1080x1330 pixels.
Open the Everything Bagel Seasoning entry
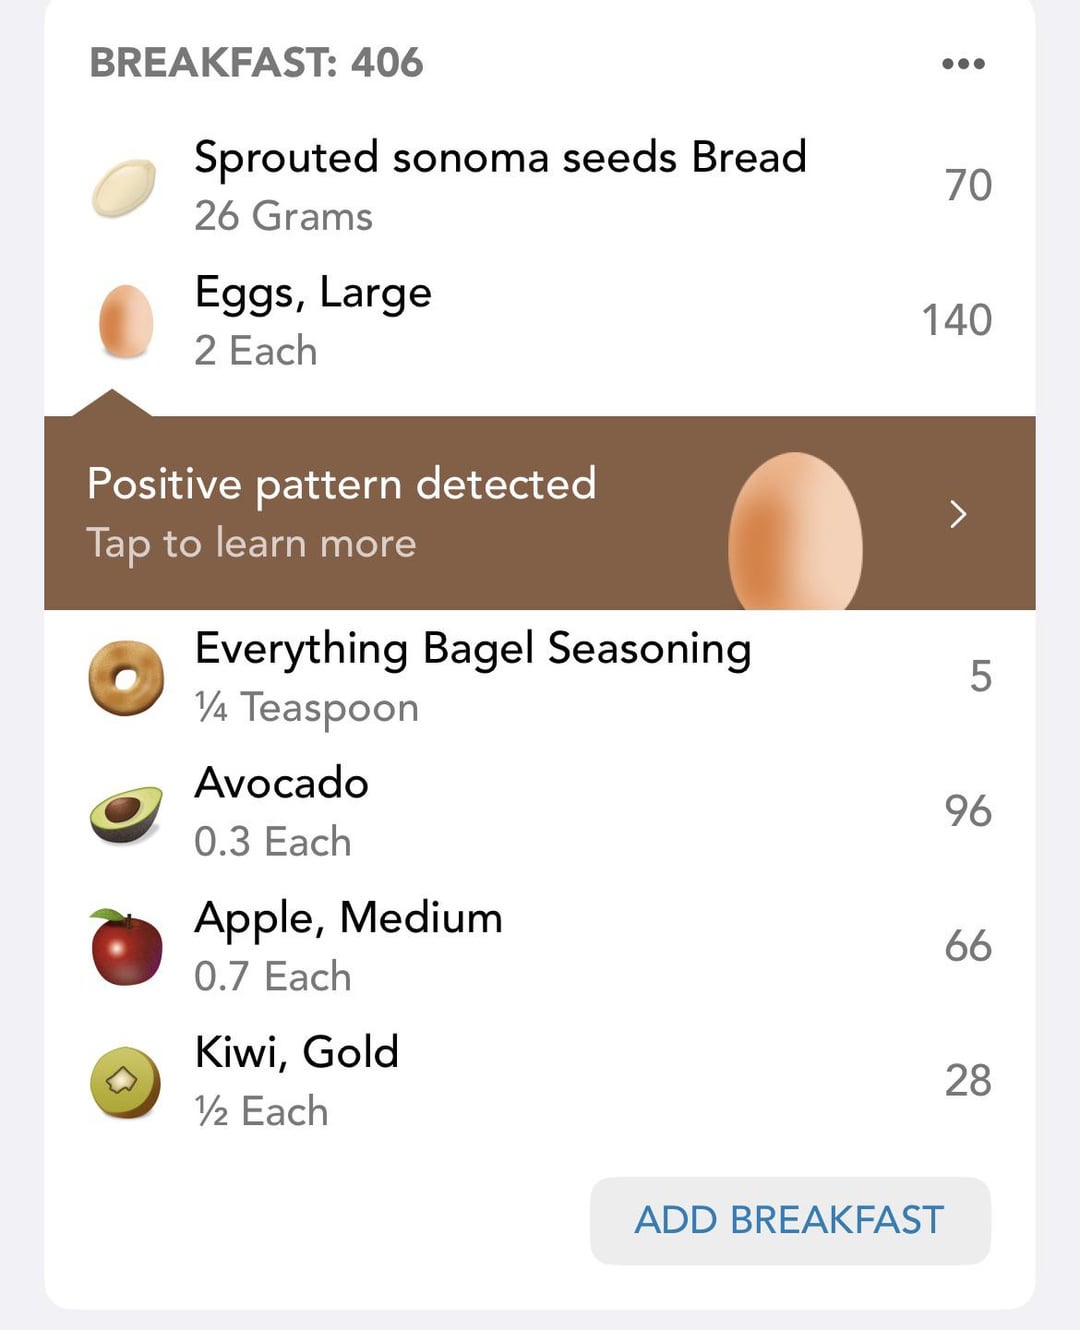point(540,677)
